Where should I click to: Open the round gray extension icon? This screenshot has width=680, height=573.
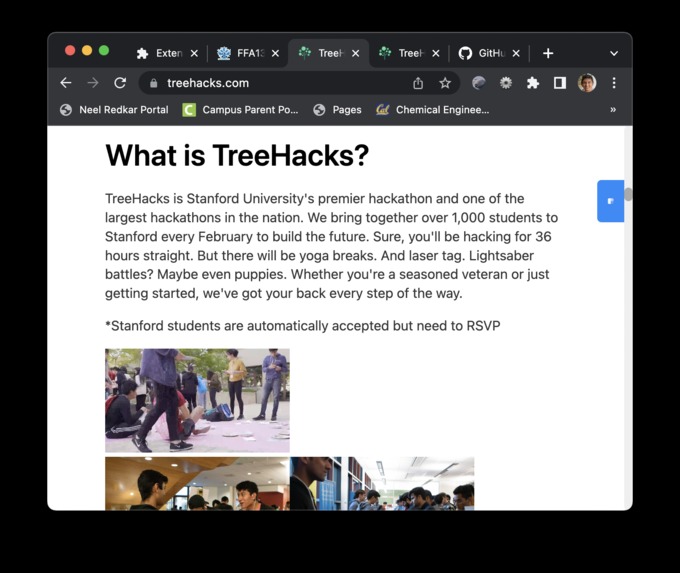coord(479,83)
